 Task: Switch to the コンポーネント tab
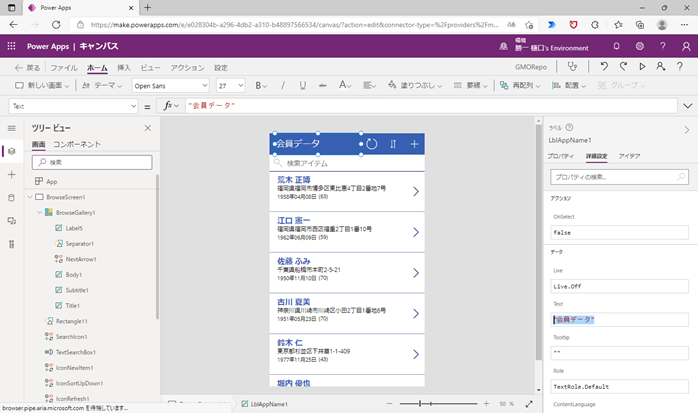click(x=77, y=144)
